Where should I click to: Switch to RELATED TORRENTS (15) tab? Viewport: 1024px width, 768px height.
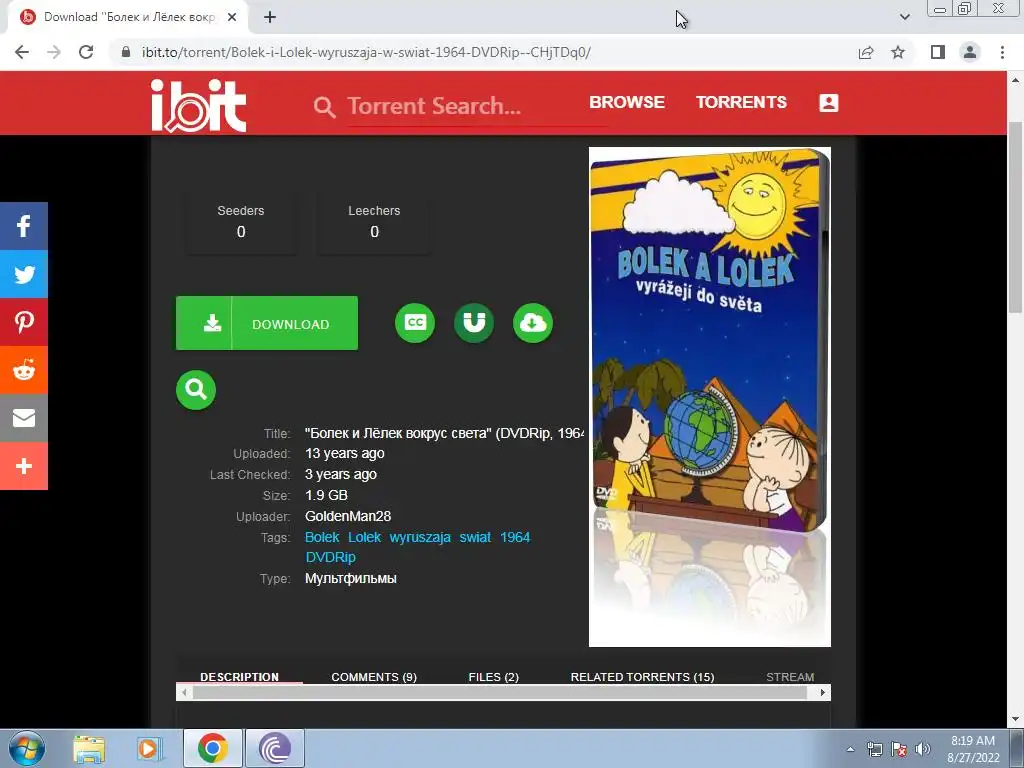(x=642, y=677)
